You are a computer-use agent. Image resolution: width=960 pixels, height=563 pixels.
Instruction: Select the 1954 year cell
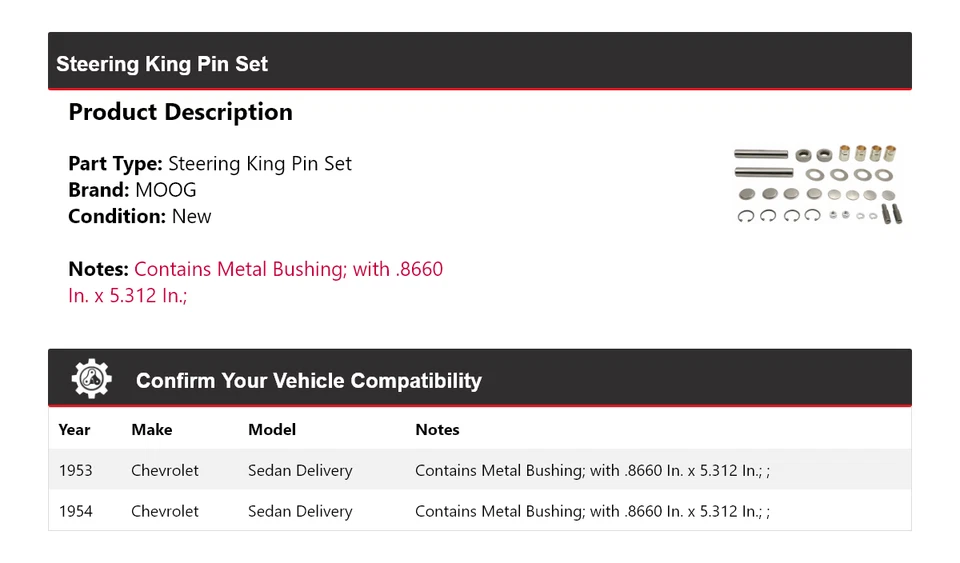point(75,511)
